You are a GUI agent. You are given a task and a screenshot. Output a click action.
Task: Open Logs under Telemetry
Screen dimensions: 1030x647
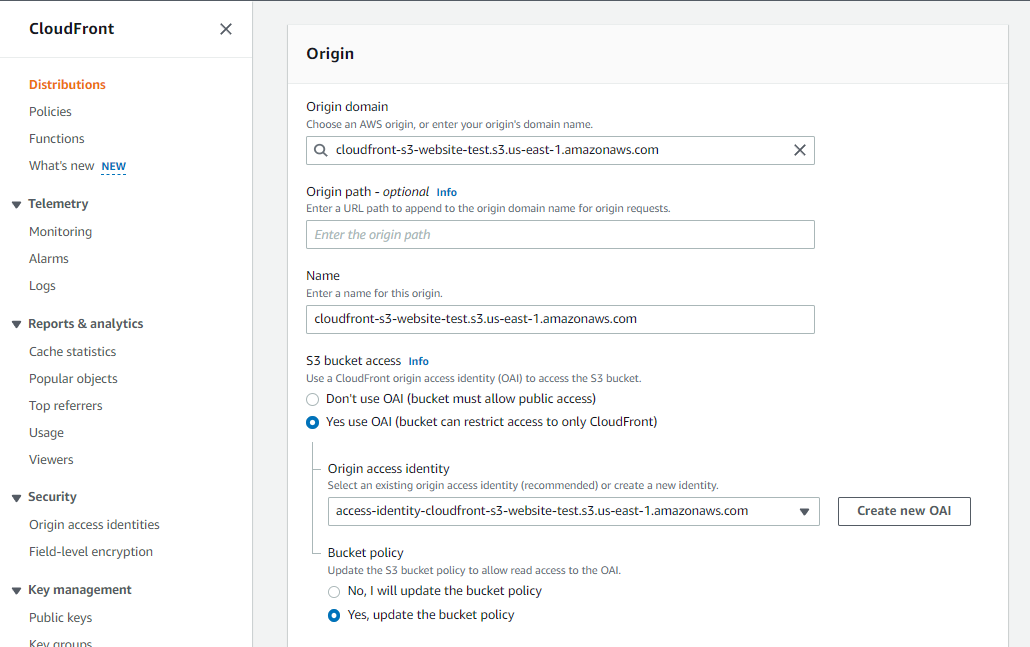(42, 286)
